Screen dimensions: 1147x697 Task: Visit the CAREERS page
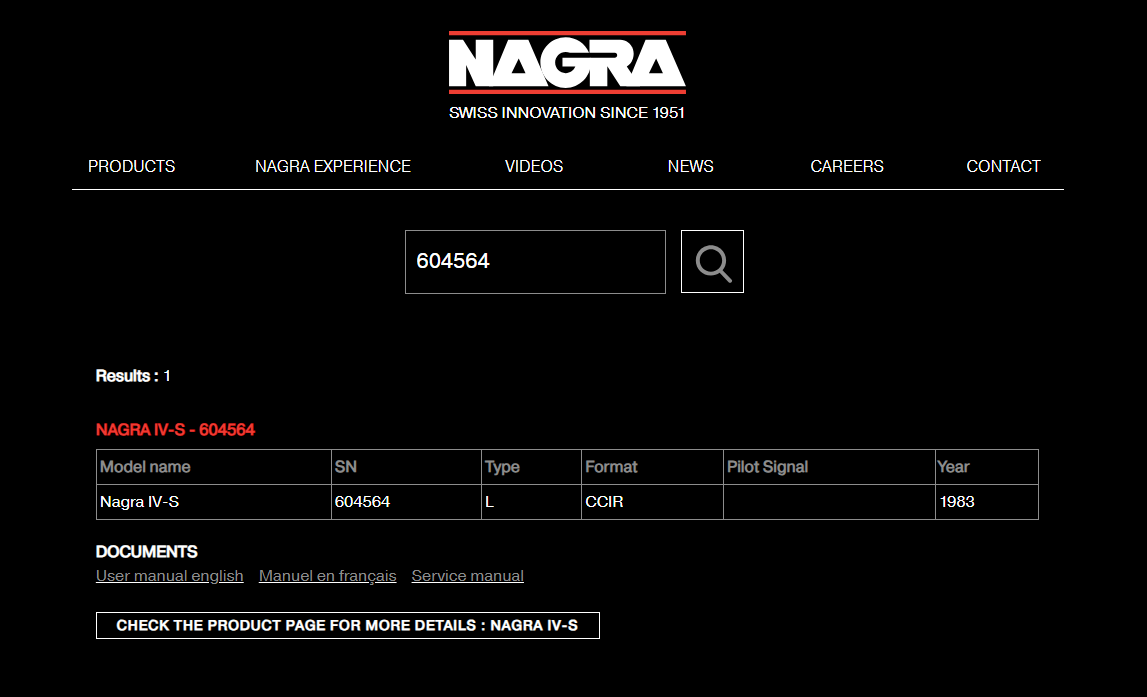click(x=847, y=167)
